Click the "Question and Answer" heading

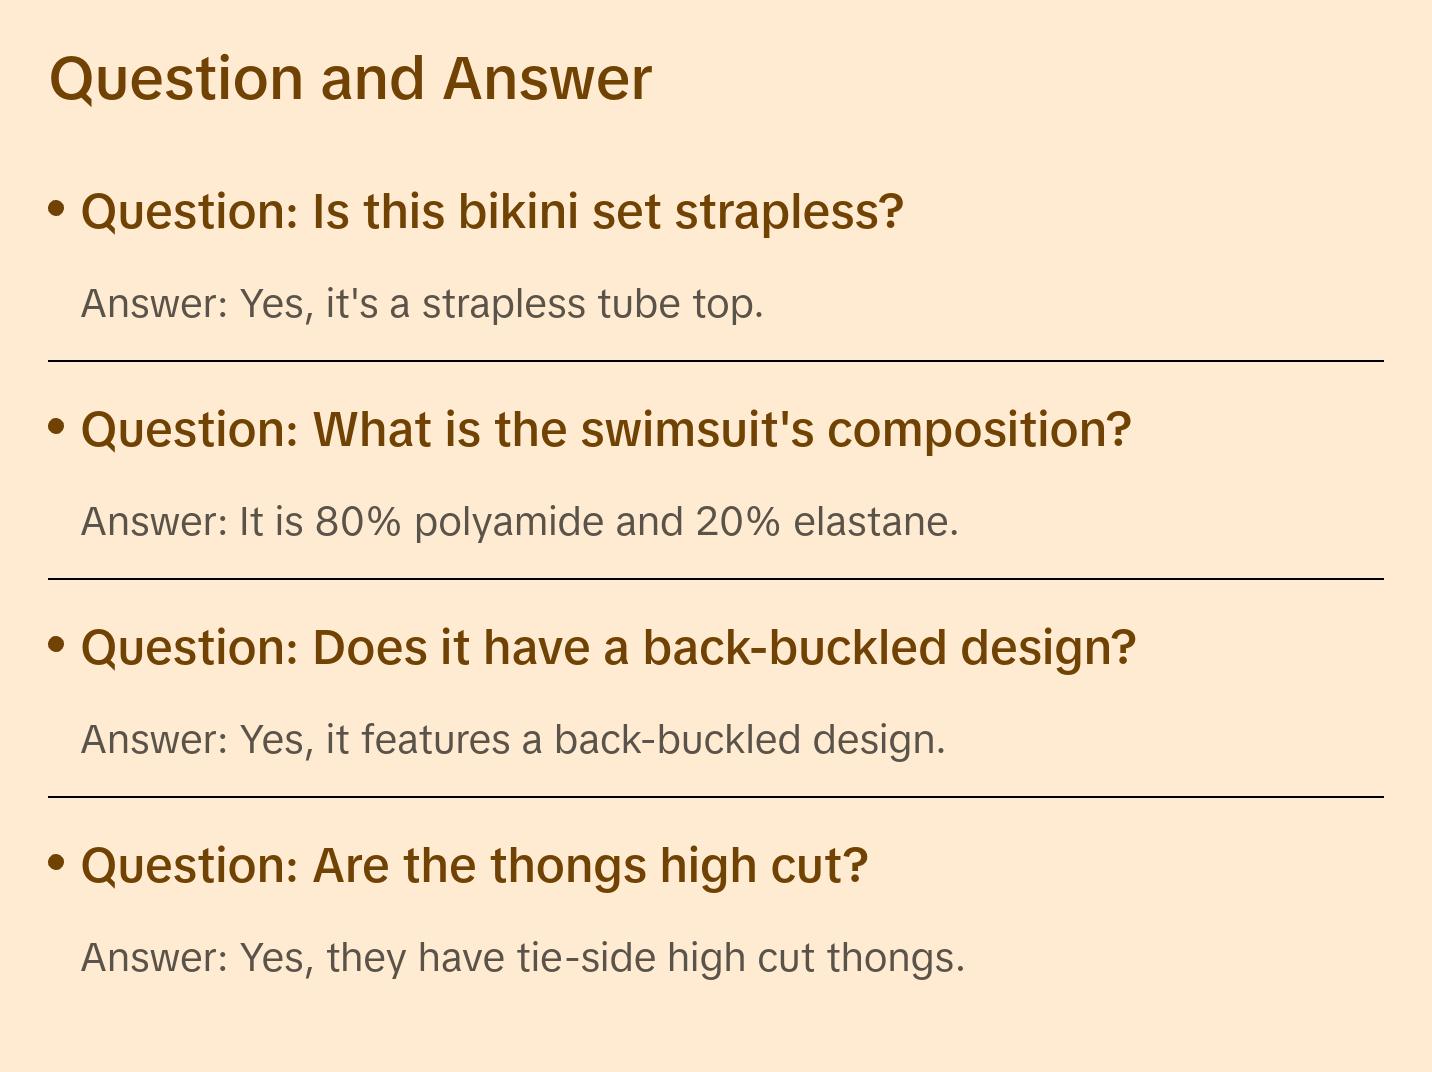[350, 78]
